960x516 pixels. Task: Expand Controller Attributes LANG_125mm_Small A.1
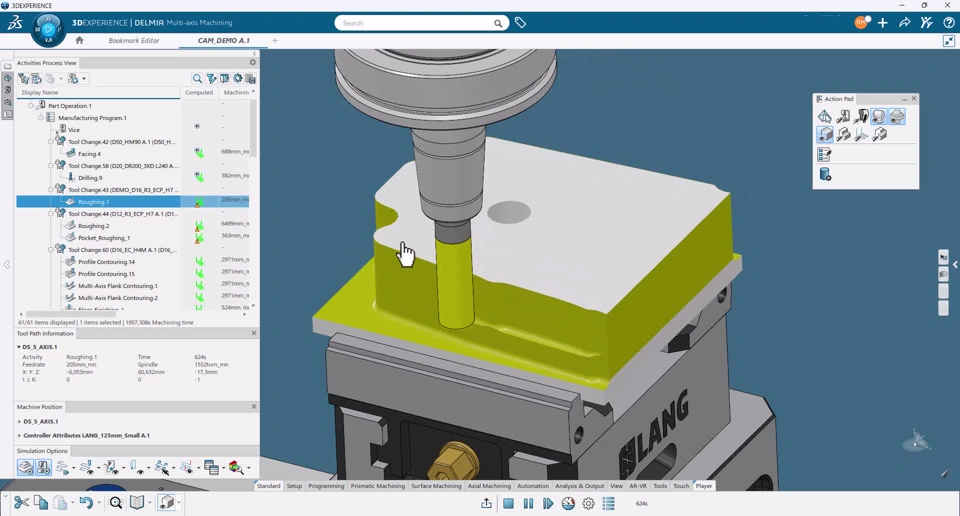19,435
